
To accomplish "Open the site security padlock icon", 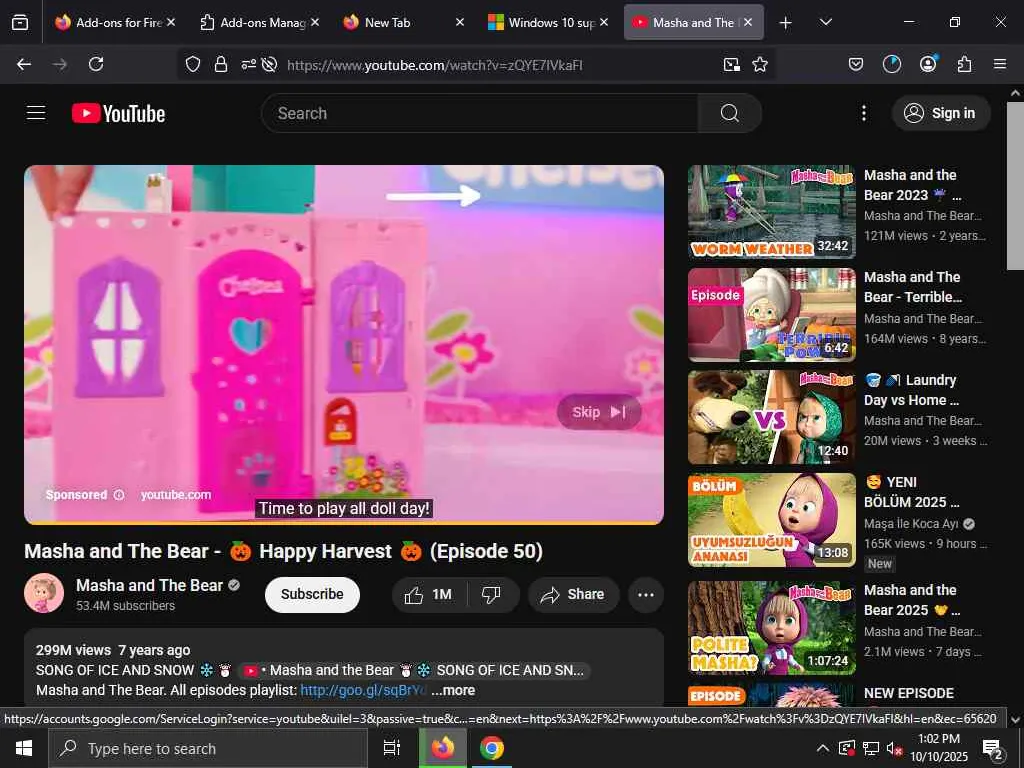I will click(221, 64).
